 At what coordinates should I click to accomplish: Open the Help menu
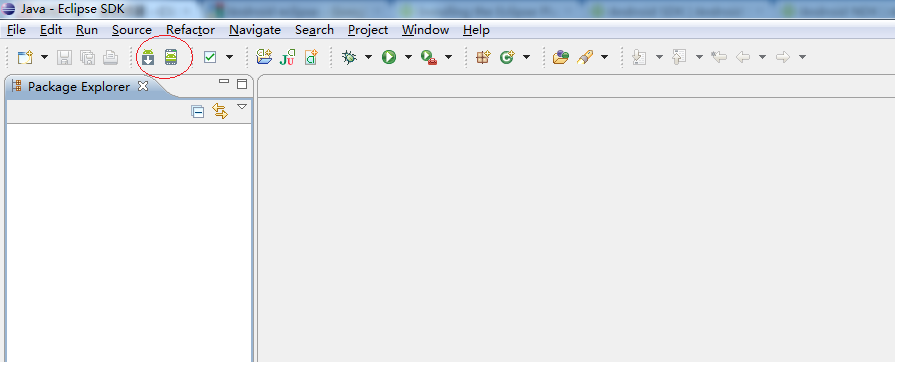click(x=476, y=30)
